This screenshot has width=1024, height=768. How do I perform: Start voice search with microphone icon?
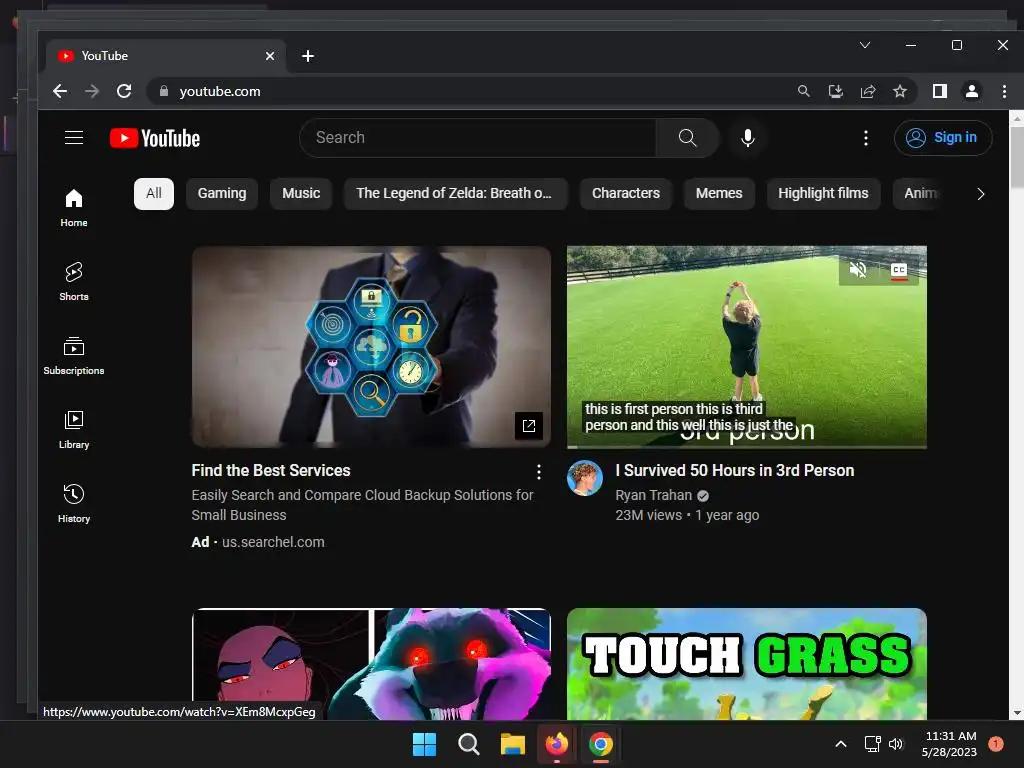pyautogui.click(x=748, y=138)
